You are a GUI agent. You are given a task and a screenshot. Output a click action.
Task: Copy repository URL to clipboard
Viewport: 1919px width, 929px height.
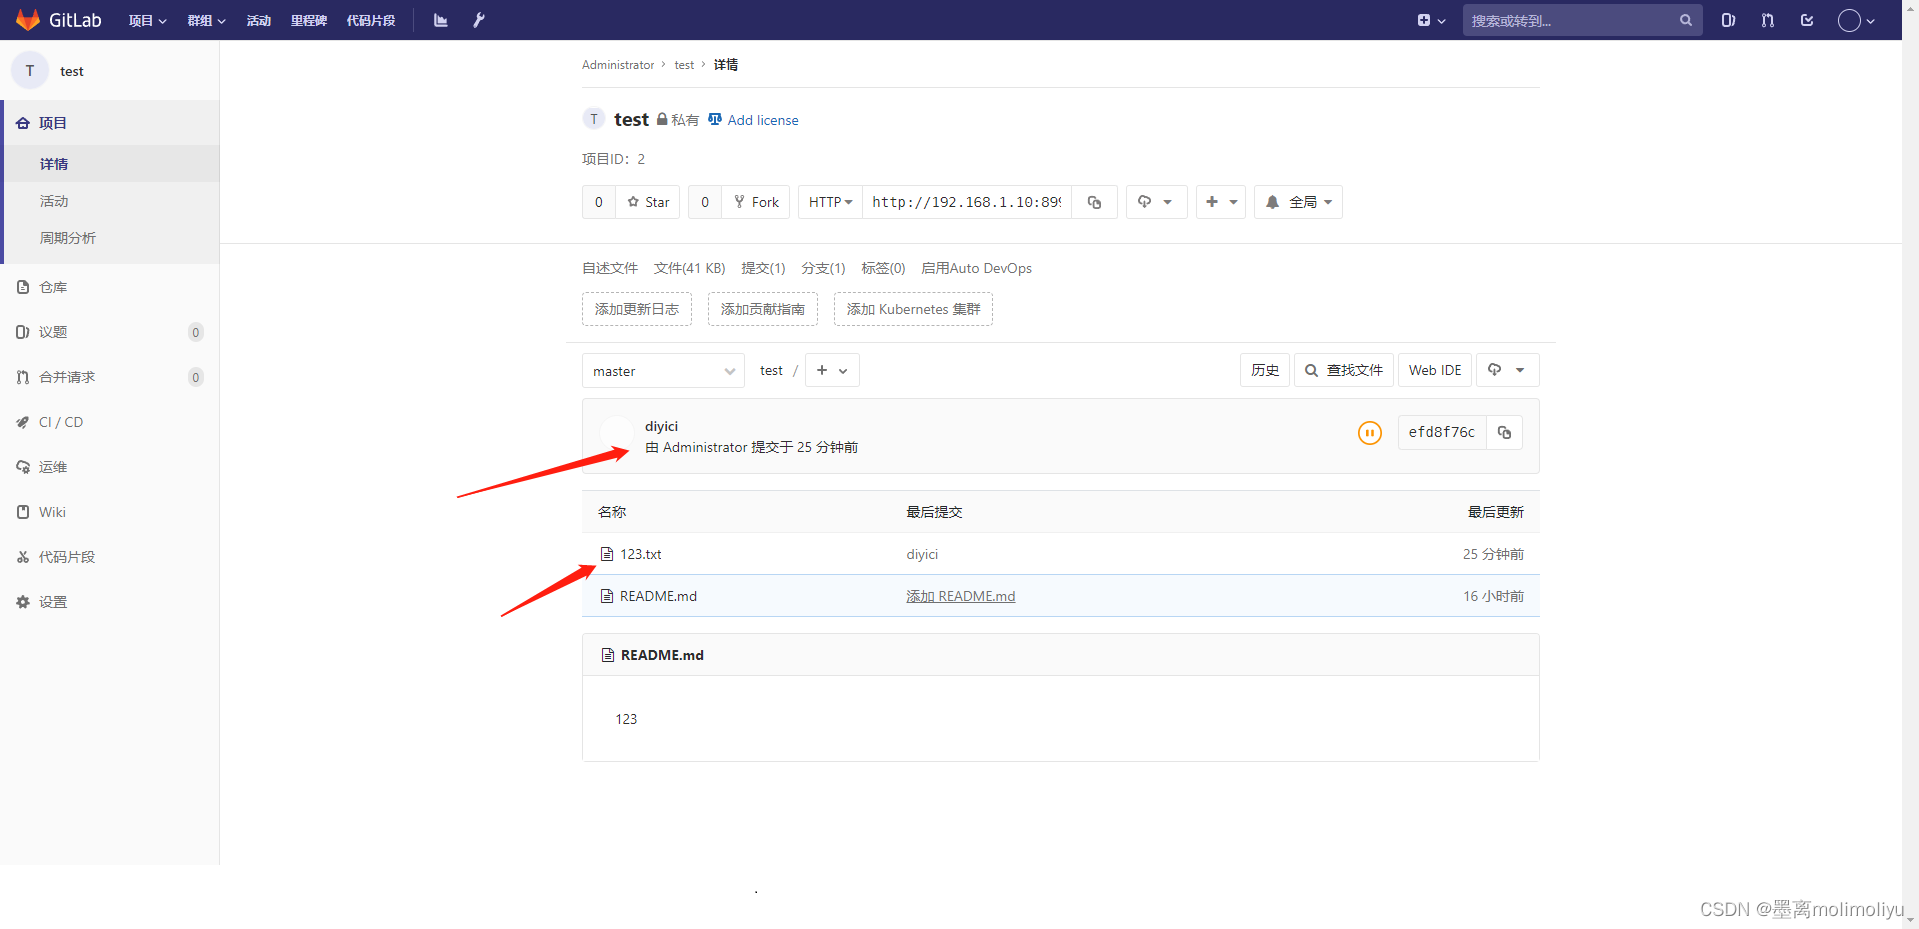(x=1095, y=202)
